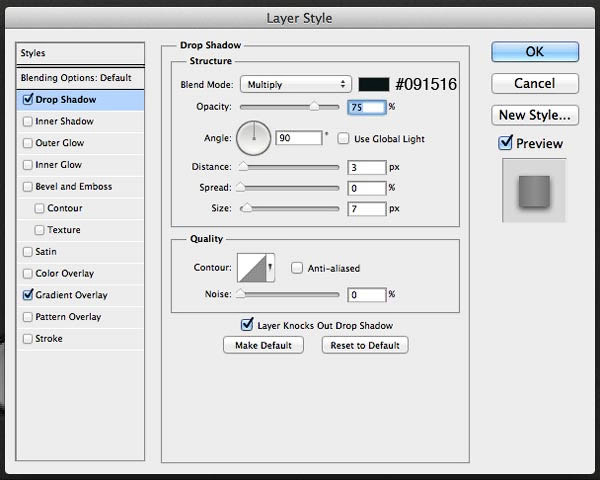Toggle Layer Knocks Out Drop Shadow
This screenshot has width=600, height=480.
click(x=247, y=325)
